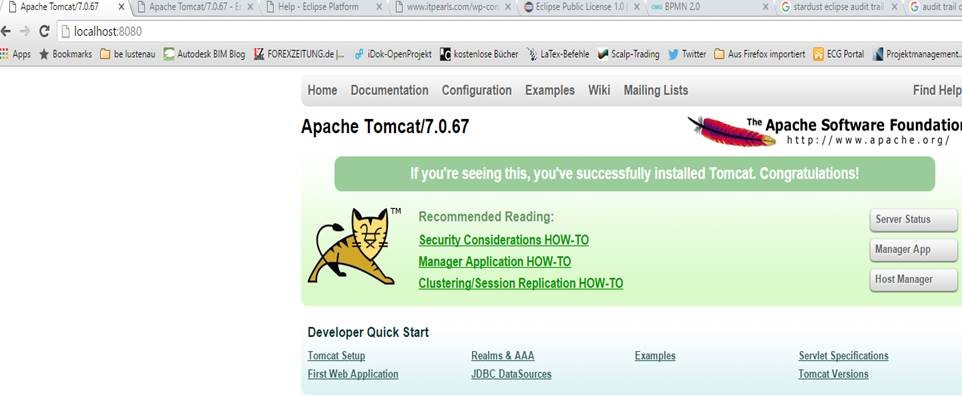Open Mailing Lists in Tomcat navigation bar

pos(656,90)
